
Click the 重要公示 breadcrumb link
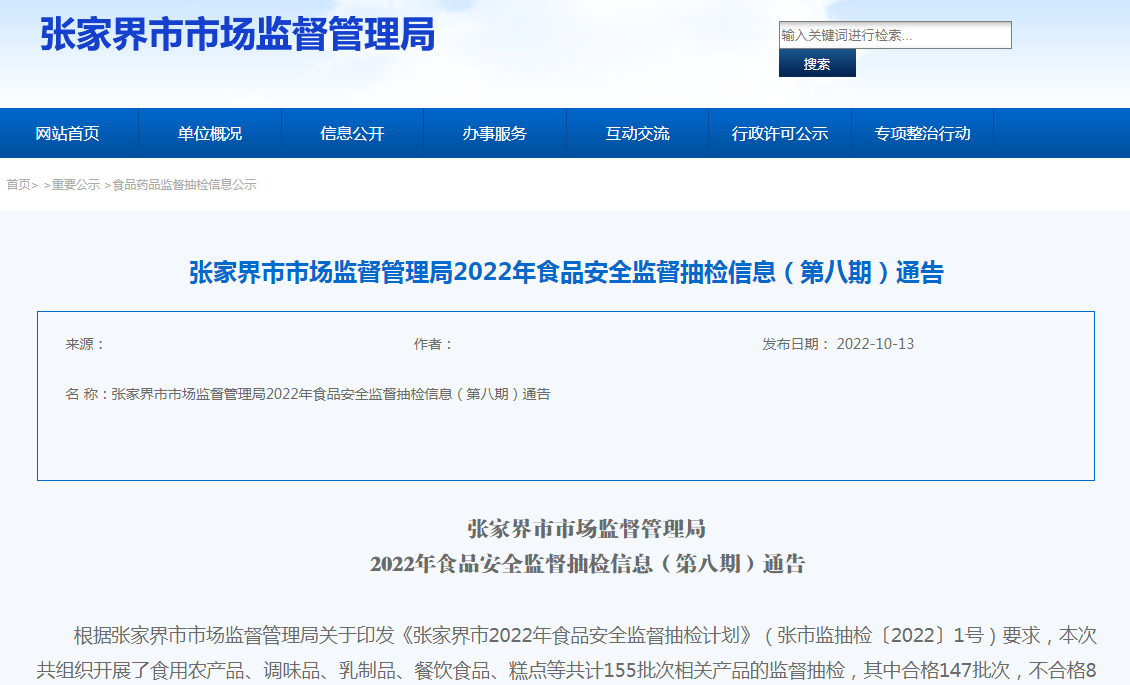coord(76,184)
